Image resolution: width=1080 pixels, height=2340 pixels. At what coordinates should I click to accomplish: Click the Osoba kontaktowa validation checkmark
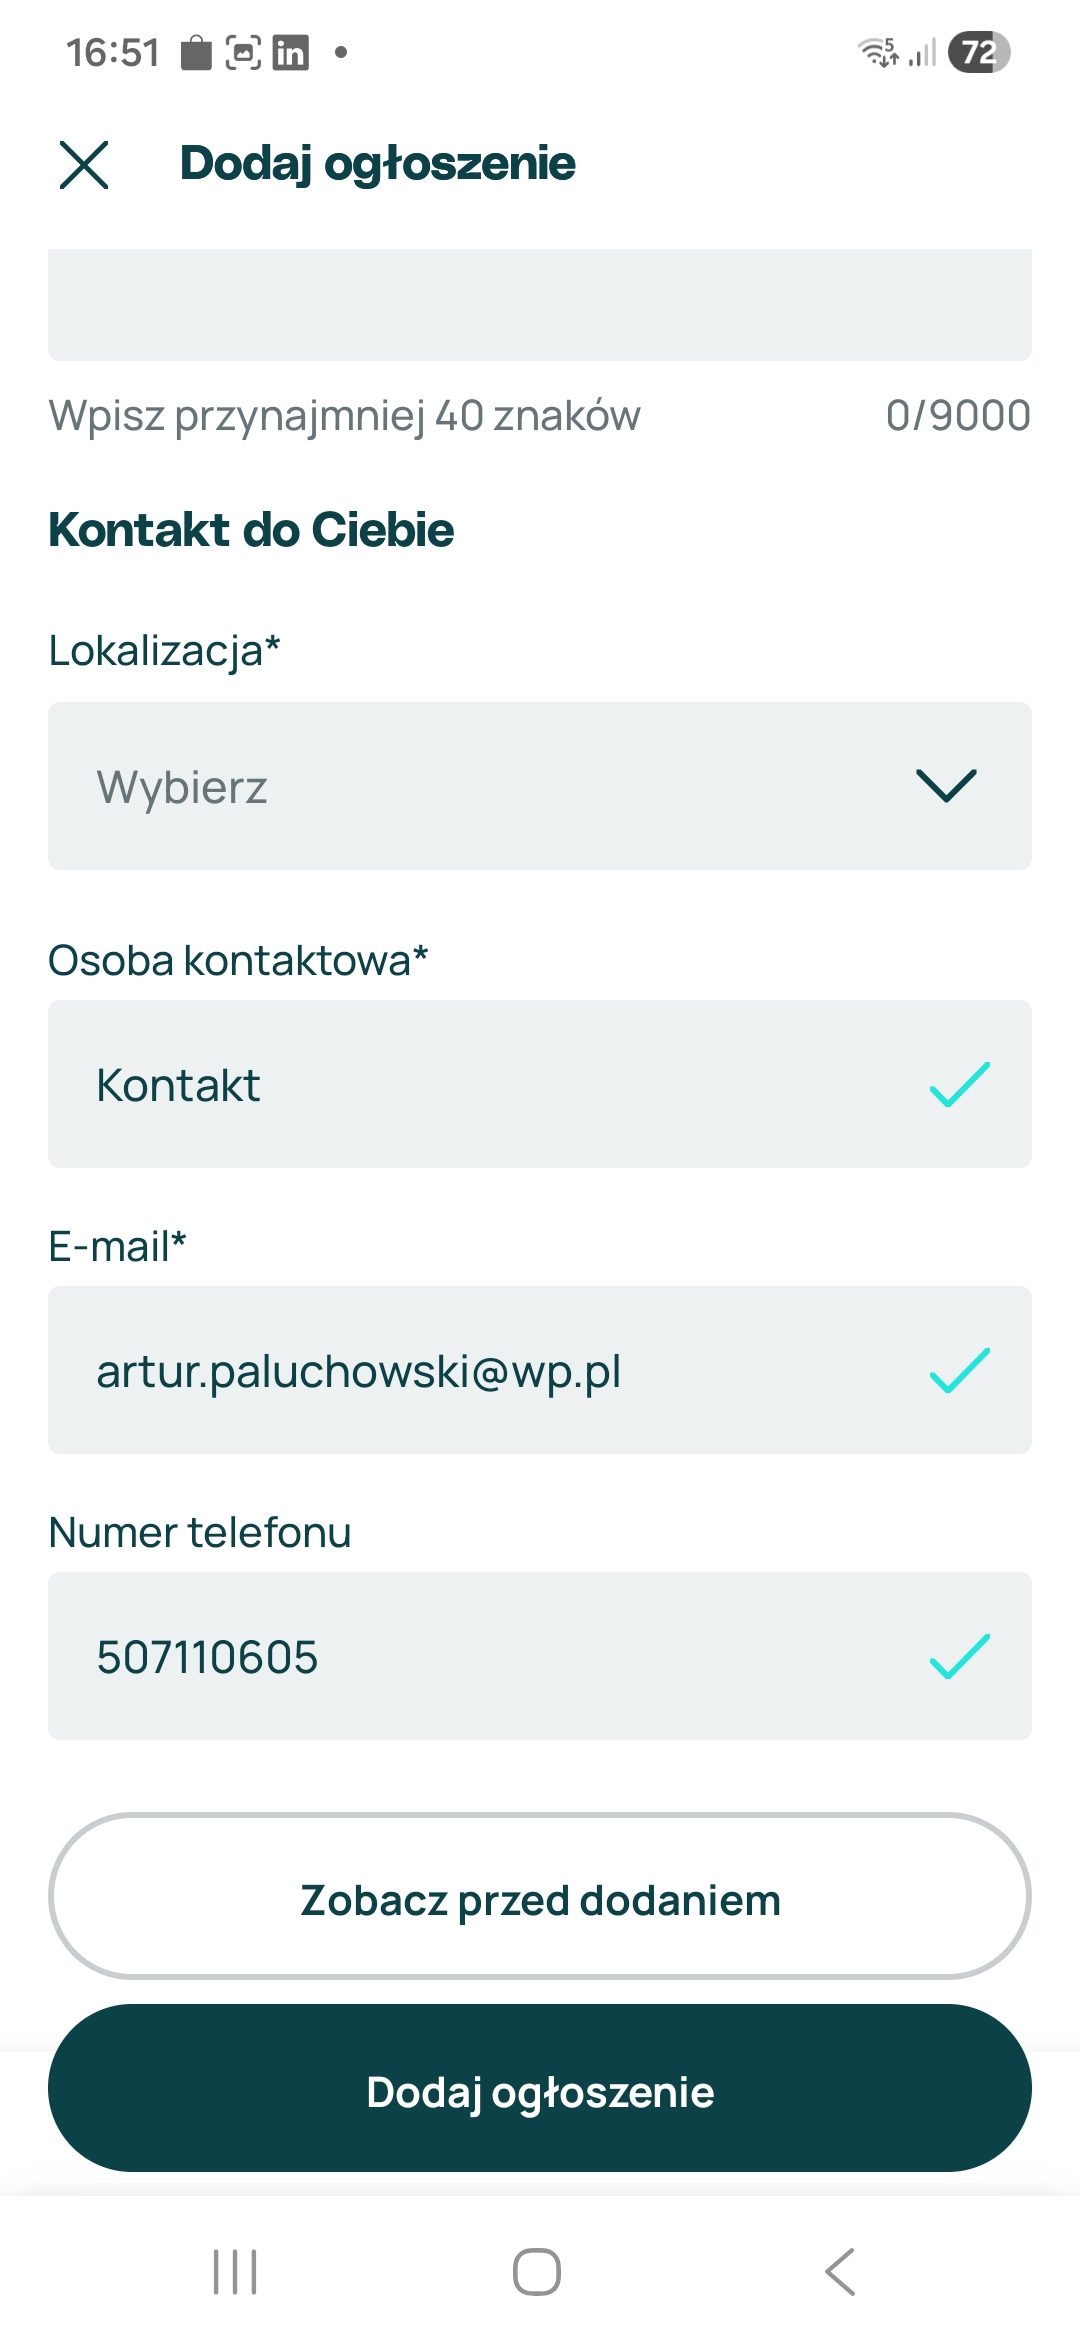pos(959,1085)
